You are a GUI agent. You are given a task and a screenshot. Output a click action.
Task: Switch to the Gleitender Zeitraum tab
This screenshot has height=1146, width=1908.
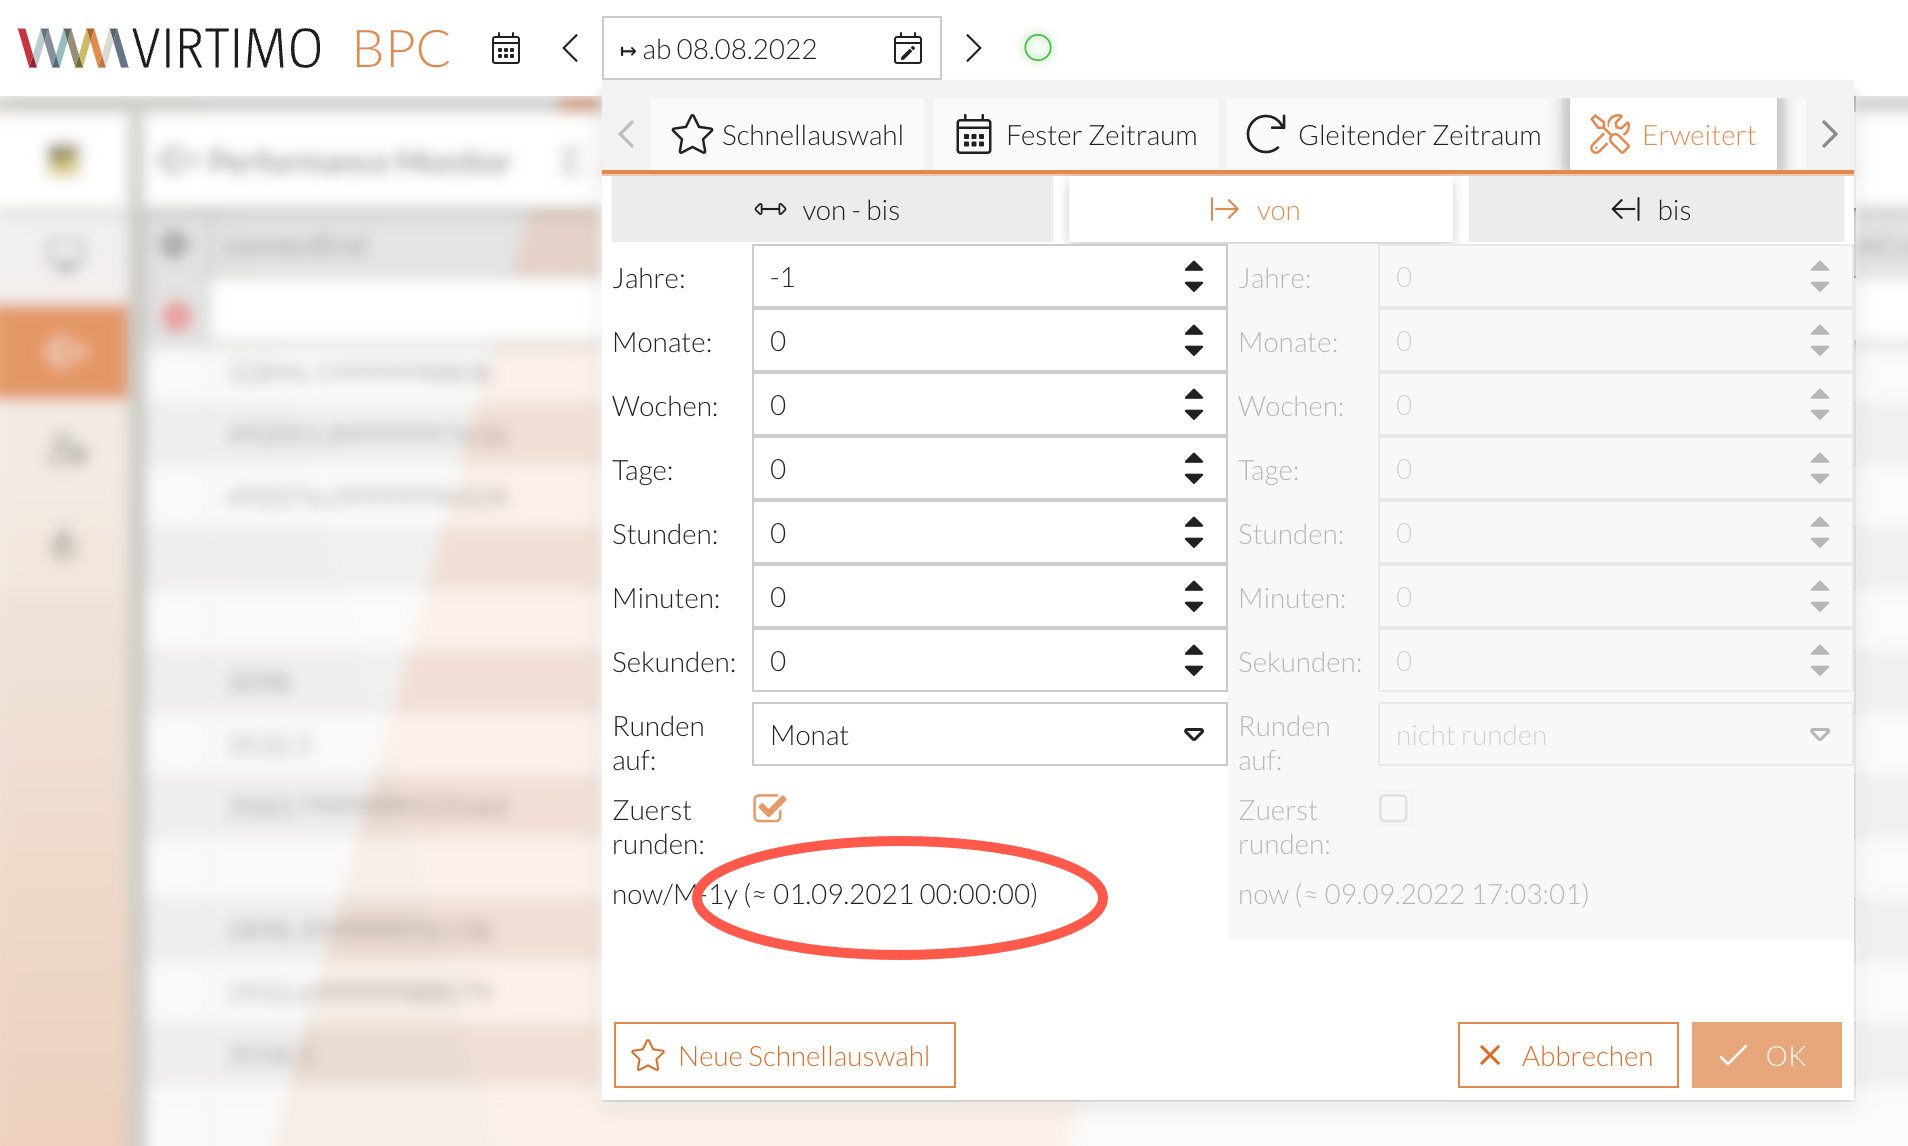point(1394,135)
